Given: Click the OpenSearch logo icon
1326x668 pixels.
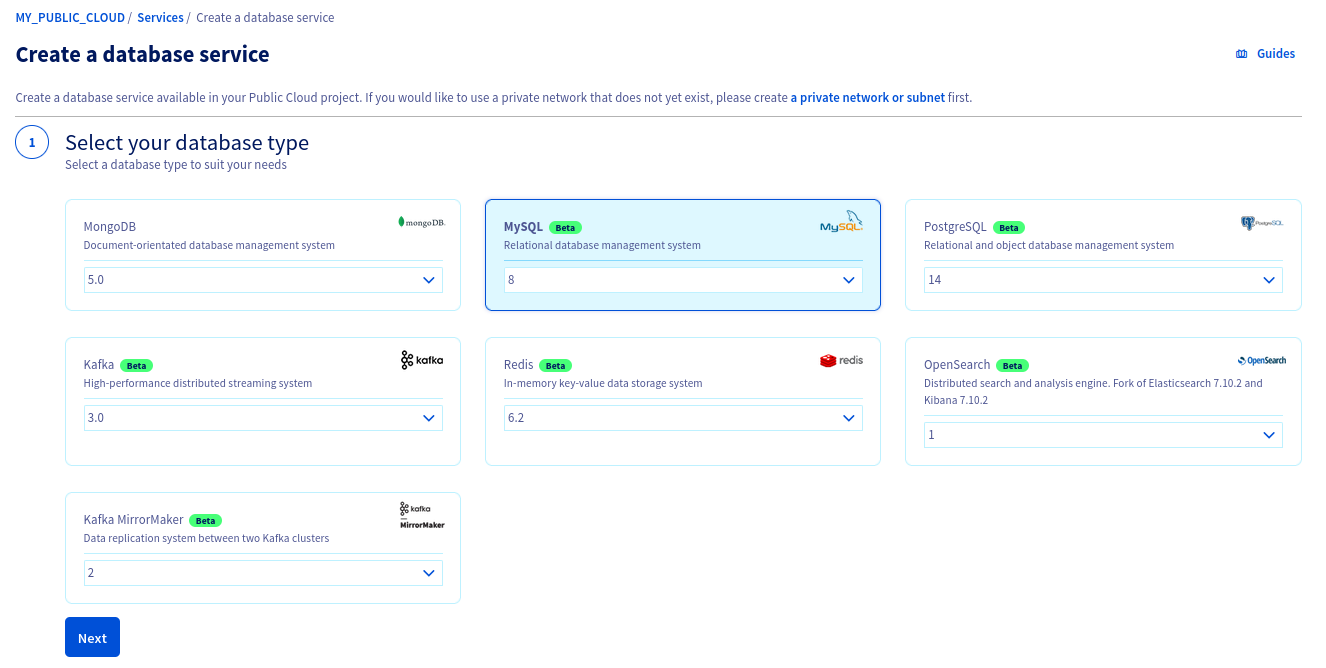Looking at the screenshot, I should click(x=1262, y=359).
